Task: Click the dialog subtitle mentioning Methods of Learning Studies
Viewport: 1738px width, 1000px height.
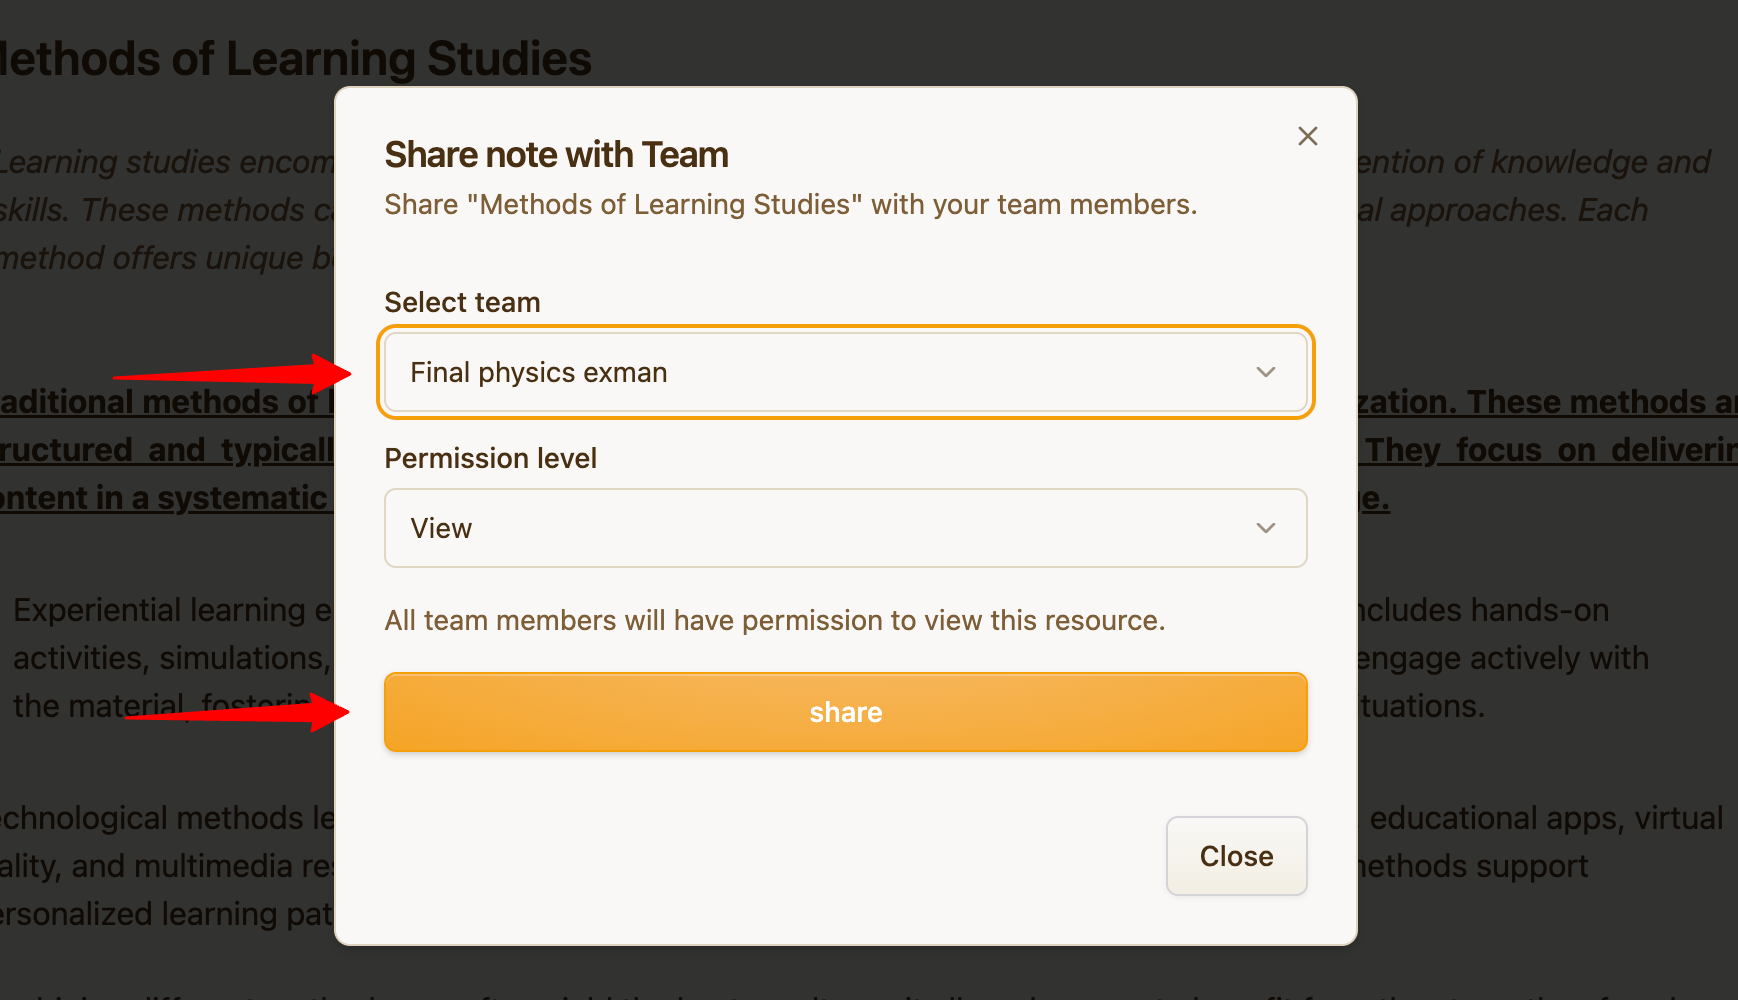Action: click(x=790, y=204)
